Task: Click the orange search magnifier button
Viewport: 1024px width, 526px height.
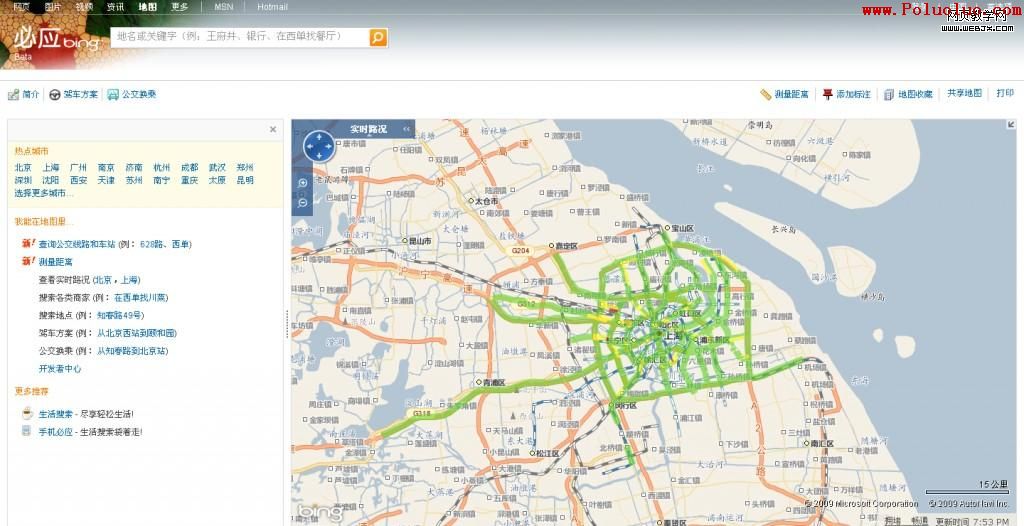Action: pos(378,37)
